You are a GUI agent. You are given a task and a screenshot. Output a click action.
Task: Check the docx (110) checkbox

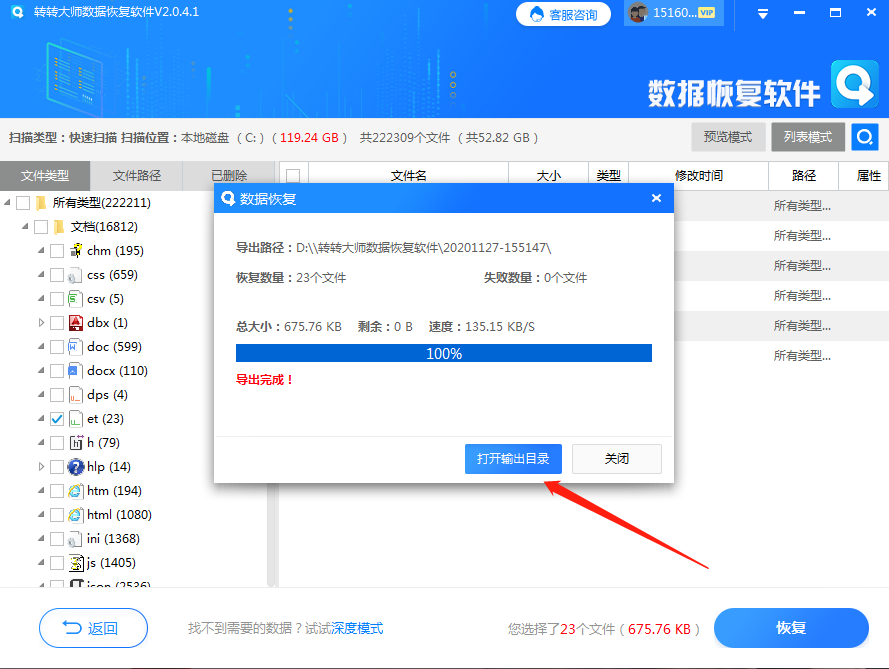[x=57, y=370]
